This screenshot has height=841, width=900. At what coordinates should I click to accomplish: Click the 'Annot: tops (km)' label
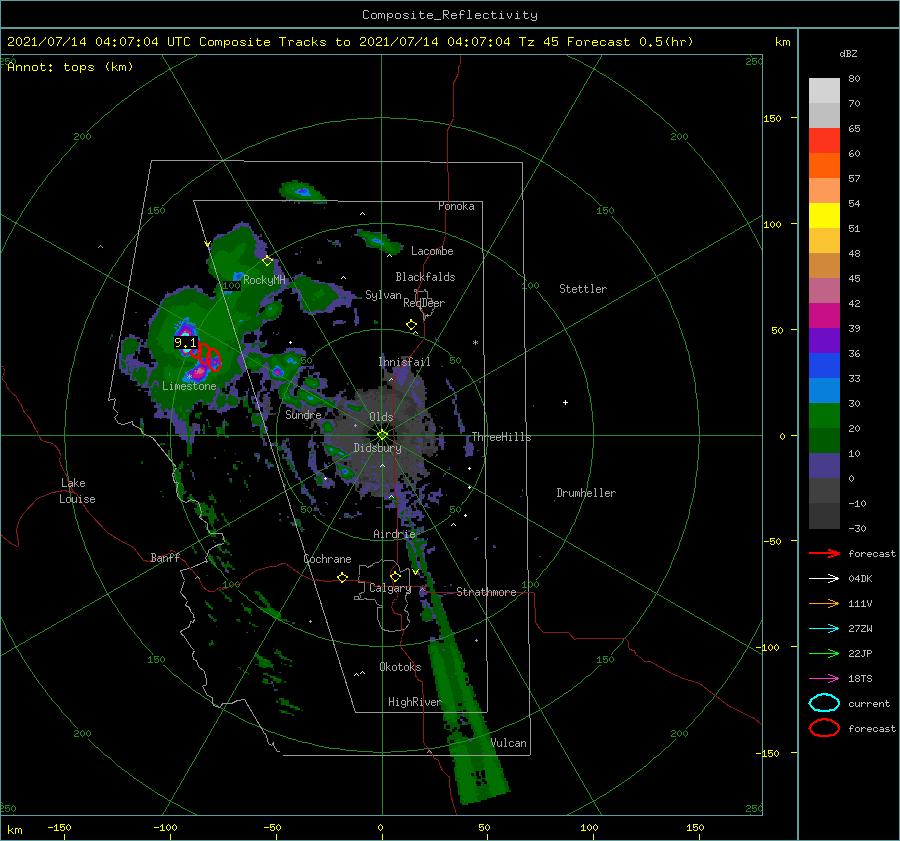71,67
